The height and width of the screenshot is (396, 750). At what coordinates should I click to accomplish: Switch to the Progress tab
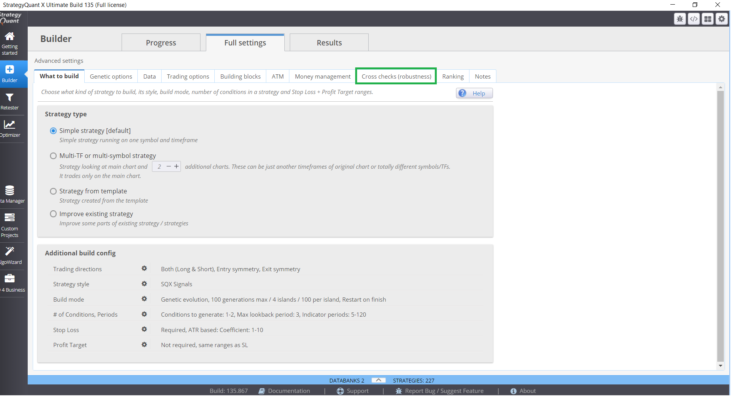click(161, 43)
